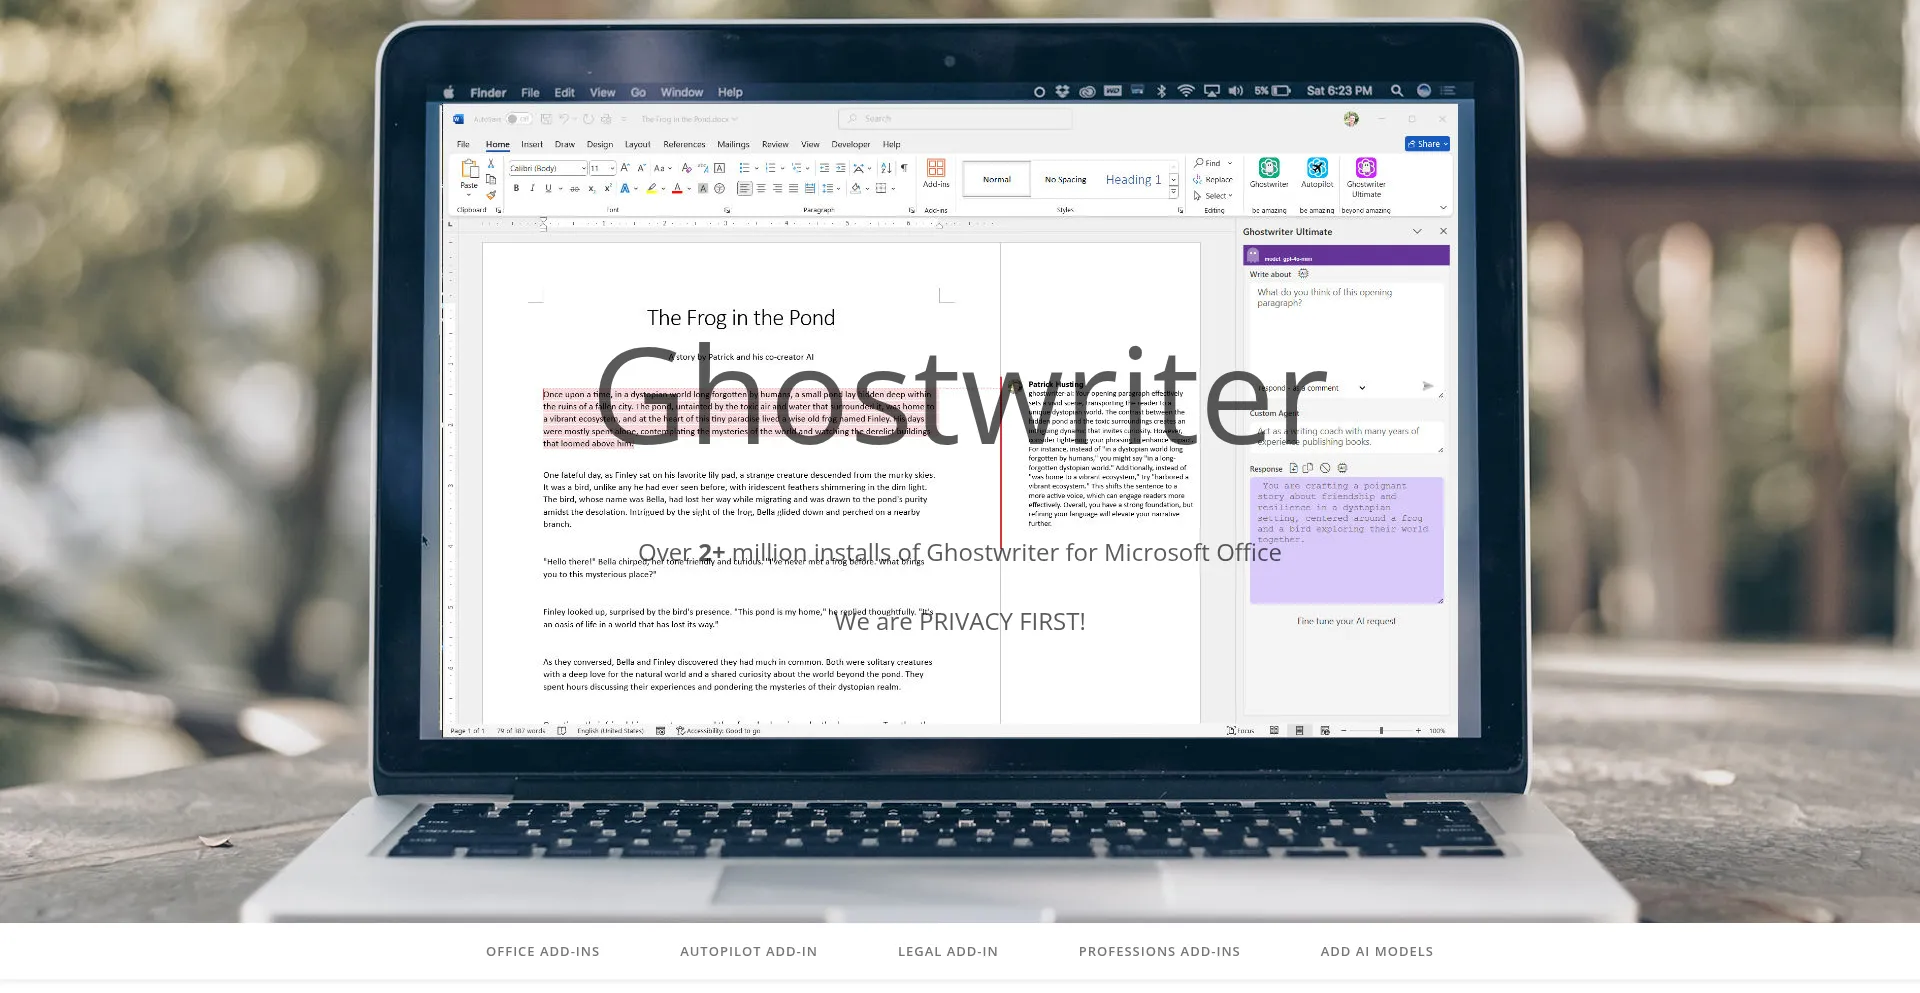Screen dimensions: 1920x993
Task: Apply the Heading 1 style
Action: click(1133, 180)
